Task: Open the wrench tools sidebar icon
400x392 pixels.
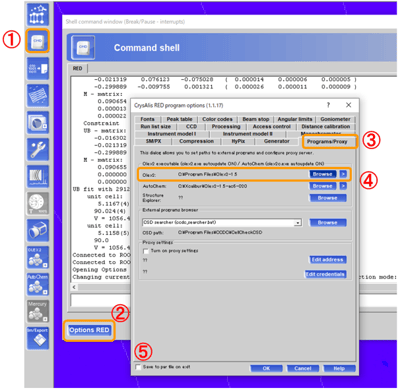Action: tap(38, 149)
